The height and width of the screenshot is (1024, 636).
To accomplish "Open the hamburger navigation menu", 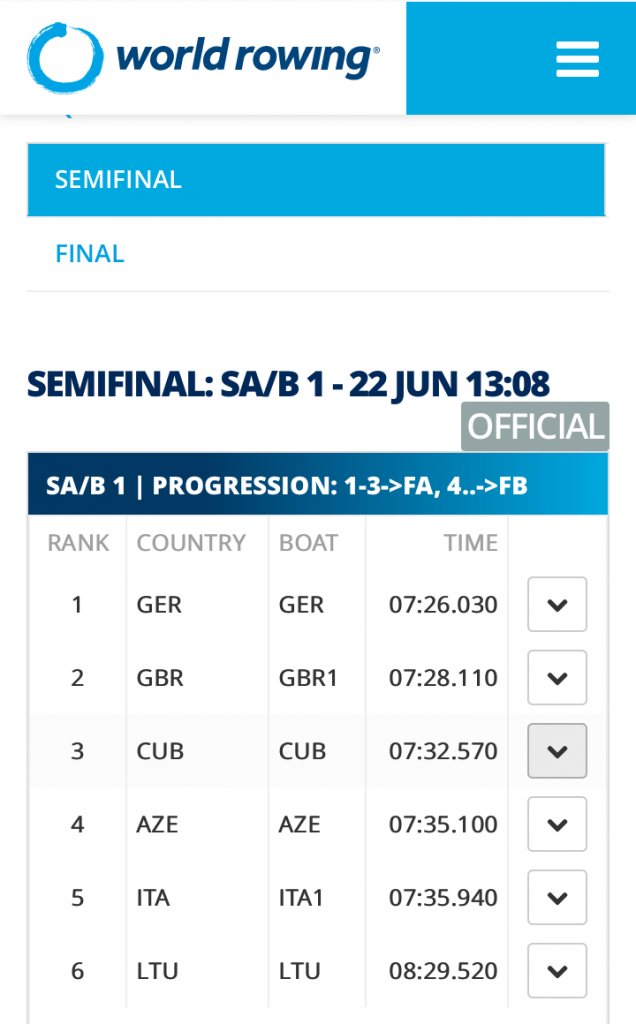I will pos(577,59).
